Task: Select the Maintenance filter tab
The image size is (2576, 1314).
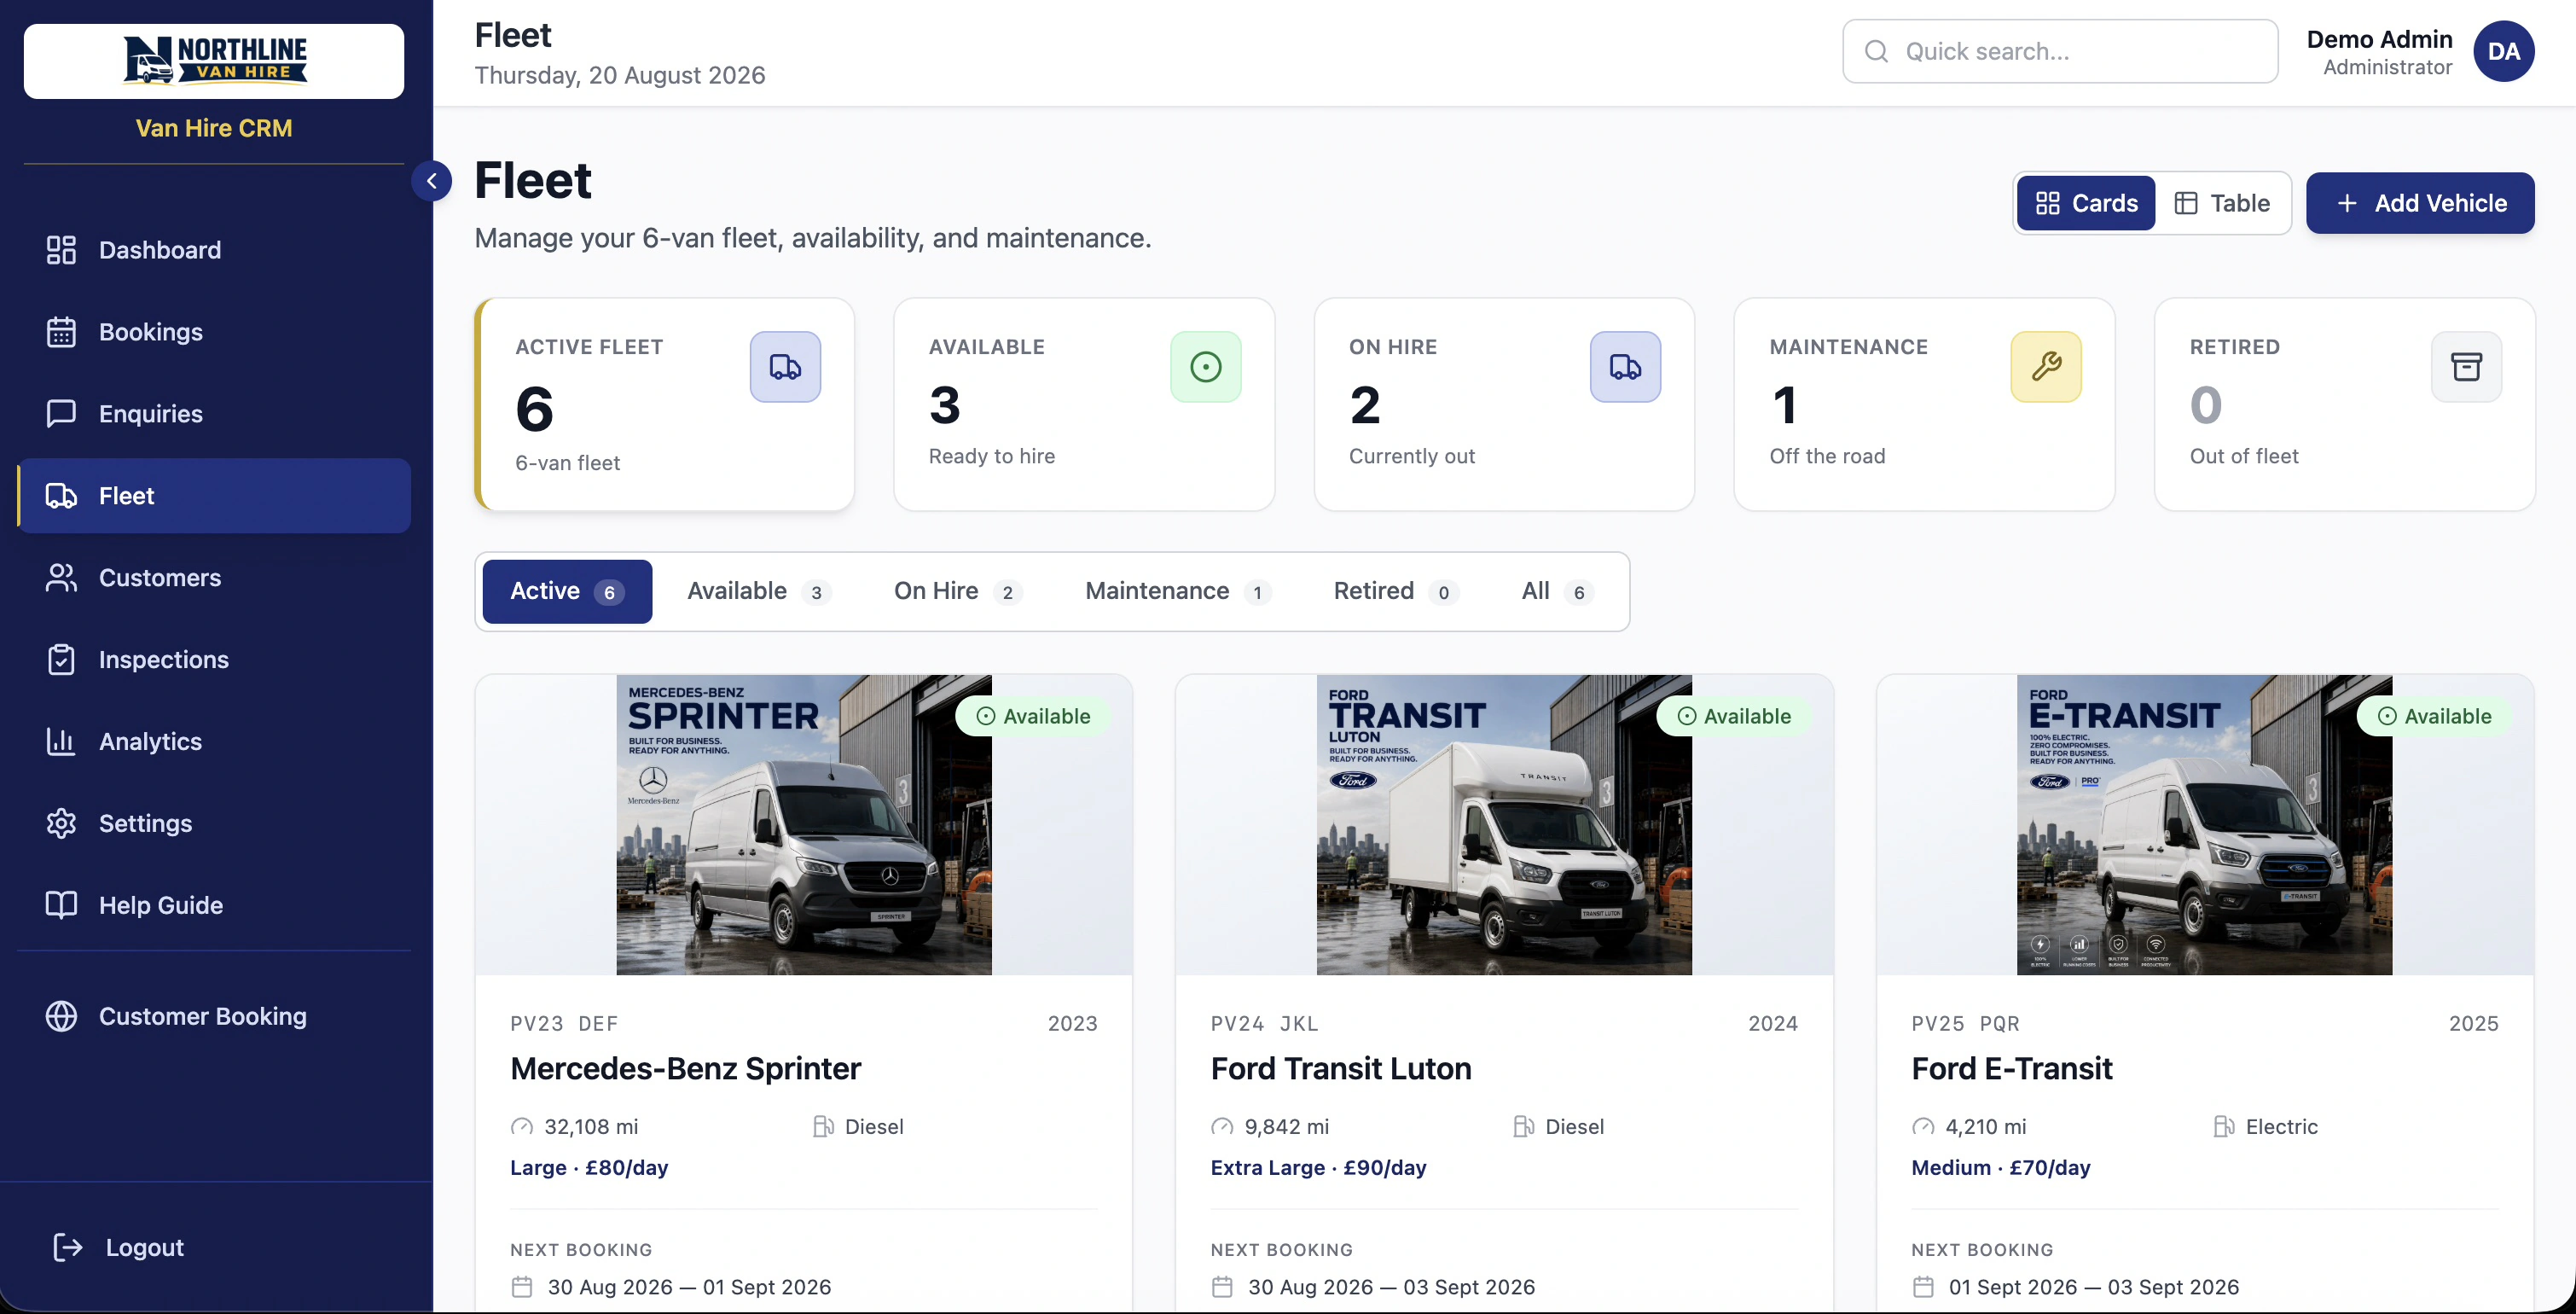Action: pos(1177,592)
